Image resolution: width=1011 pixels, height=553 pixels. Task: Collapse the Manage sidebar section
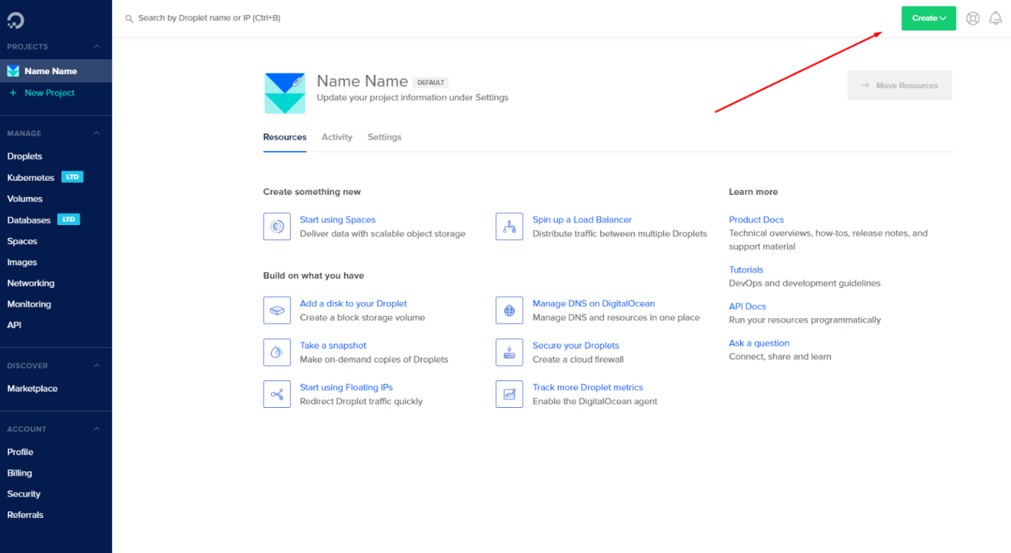pyautogui.click(x=97, y=133)
